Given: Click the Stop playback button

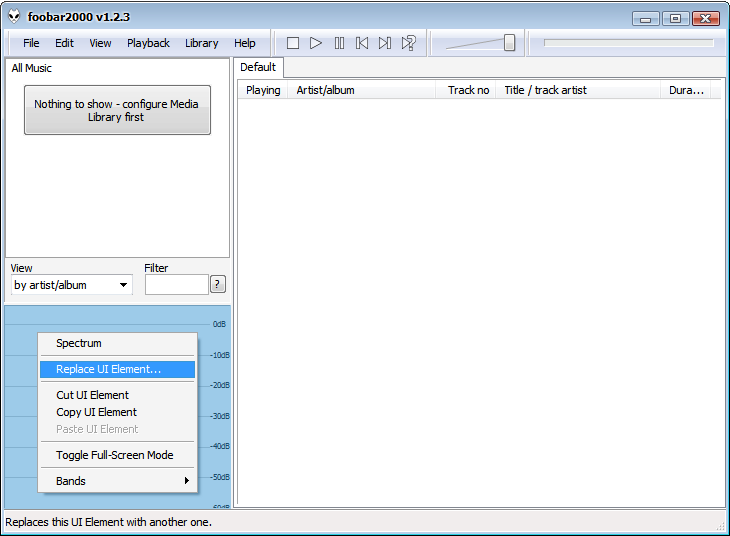Looking at the screenshot, I should click(x=293, y=43).
